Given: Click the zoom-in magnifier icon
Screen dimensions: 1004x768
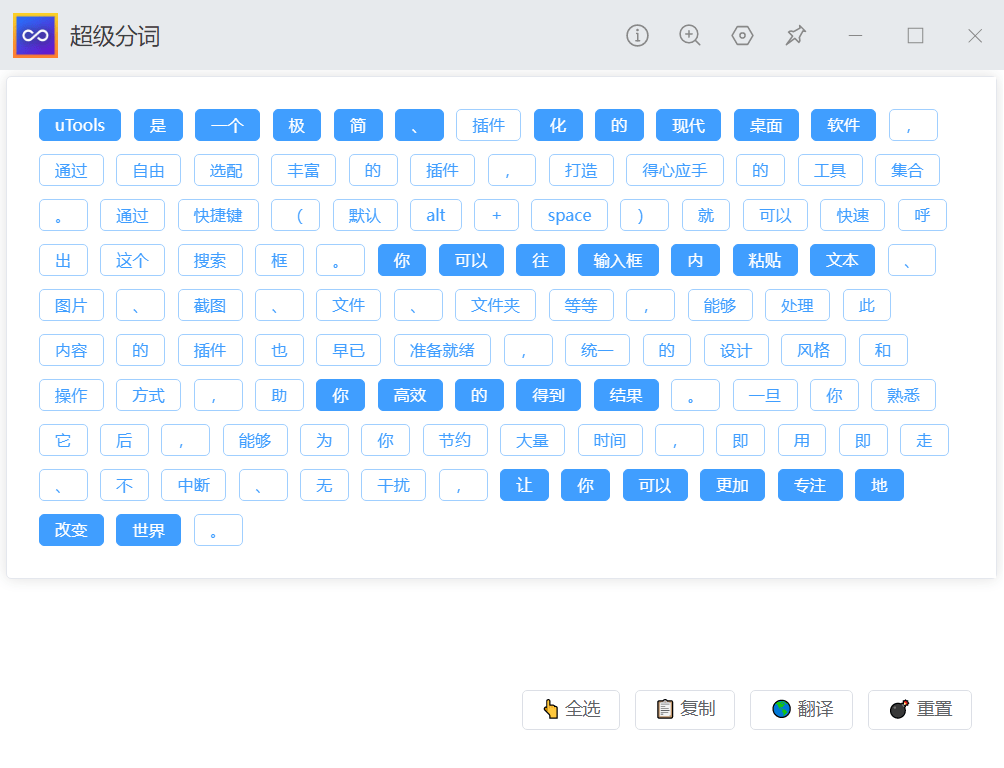Looking at the screenshot, I should (690, 36).
